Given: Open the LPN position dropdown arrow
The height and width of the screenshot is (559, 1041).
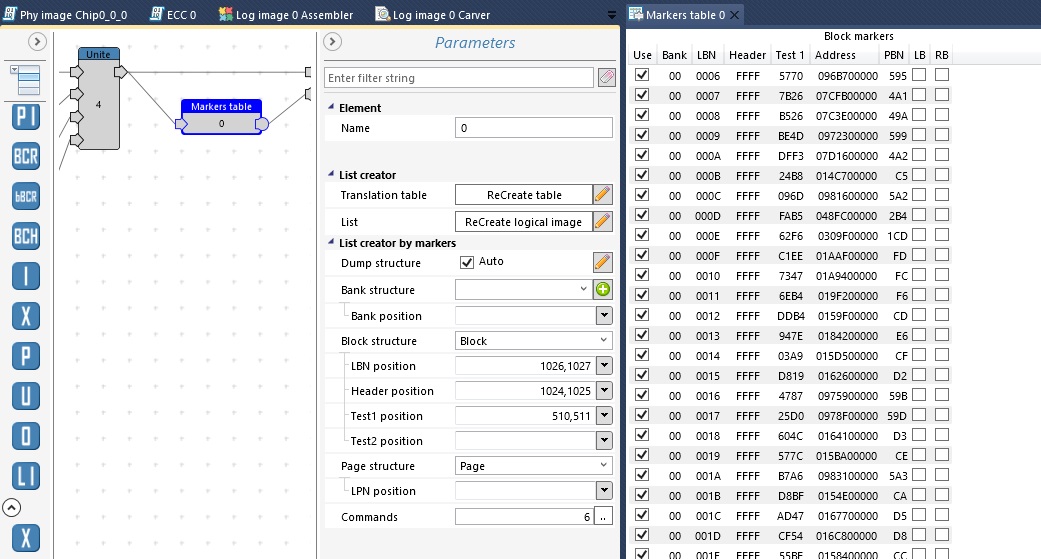Looking at the screenshot, I should coord(603,491).
